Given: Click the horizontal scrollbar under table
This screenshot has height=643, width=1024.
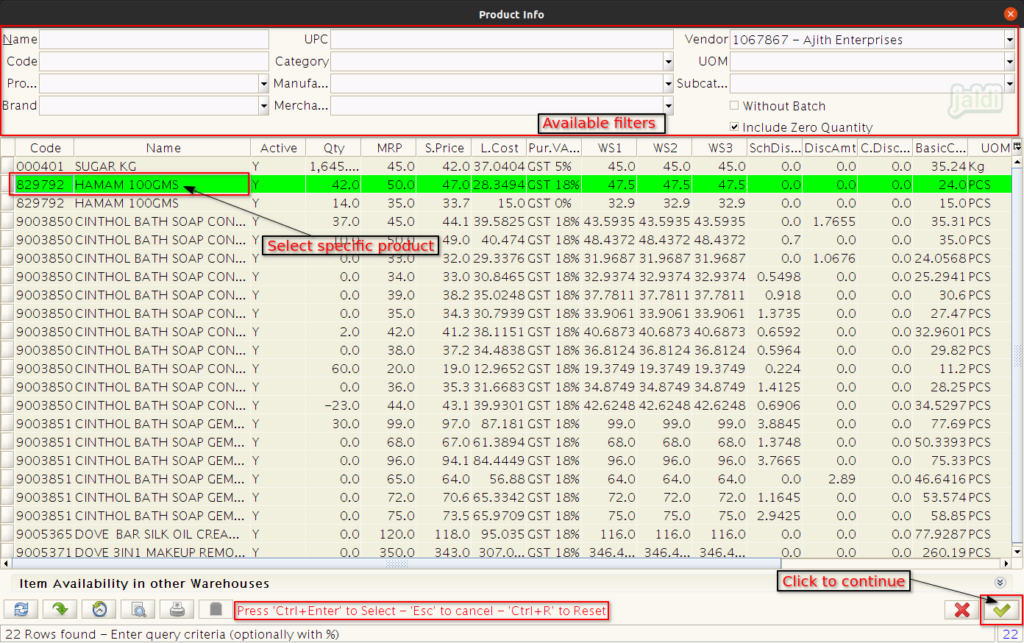Looking at the screenshot, I should [x=395, y=563].
